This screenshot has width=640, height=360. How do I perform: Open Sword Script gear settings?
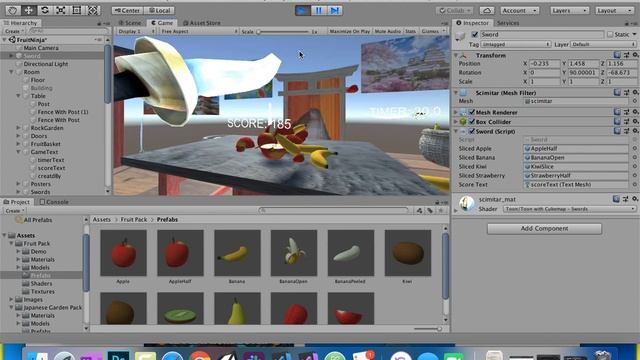coord(635,131)
